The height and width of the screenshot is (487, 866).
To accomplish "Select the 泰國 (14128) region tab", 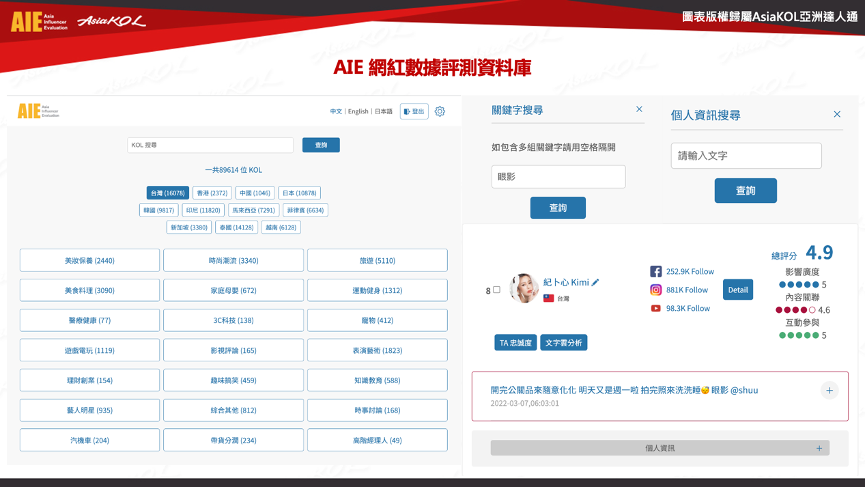I will click(236, 227).
